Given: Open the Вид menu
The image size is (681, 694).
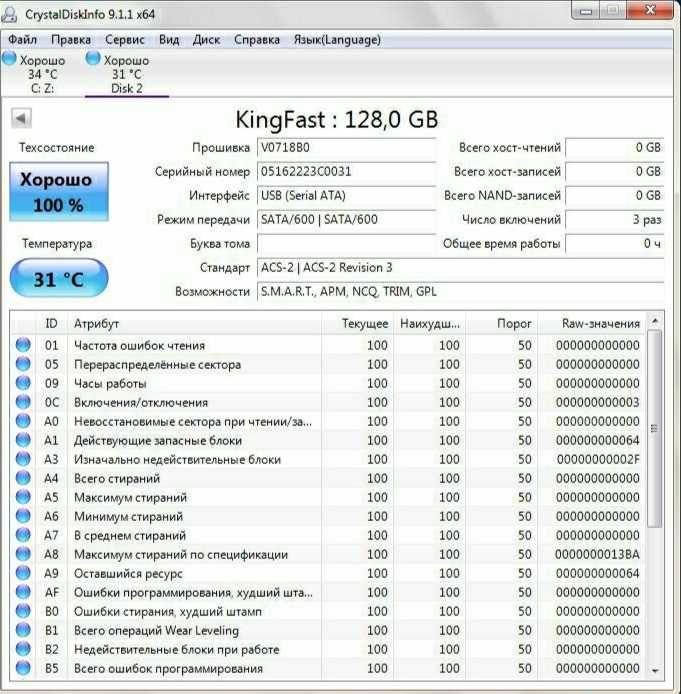Looking at the screenshot, I should click(x=169, y=40).
